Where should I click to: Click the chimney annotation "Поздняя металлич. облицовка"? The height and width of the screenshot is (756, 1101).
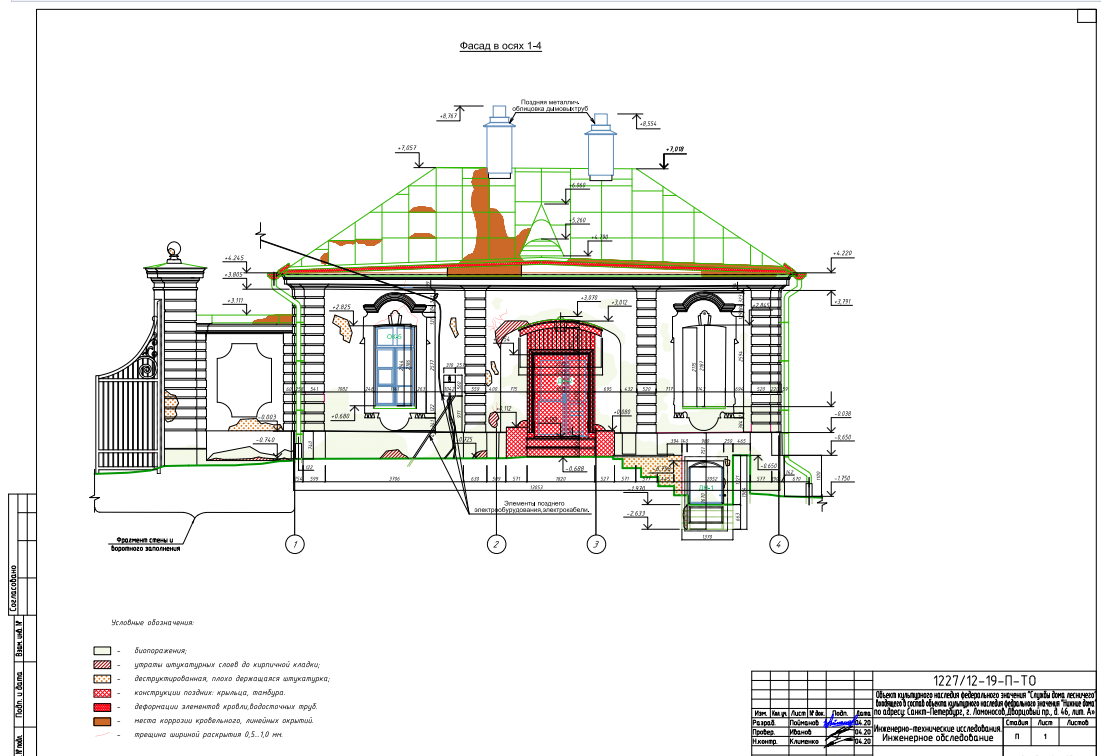point(550,105)
